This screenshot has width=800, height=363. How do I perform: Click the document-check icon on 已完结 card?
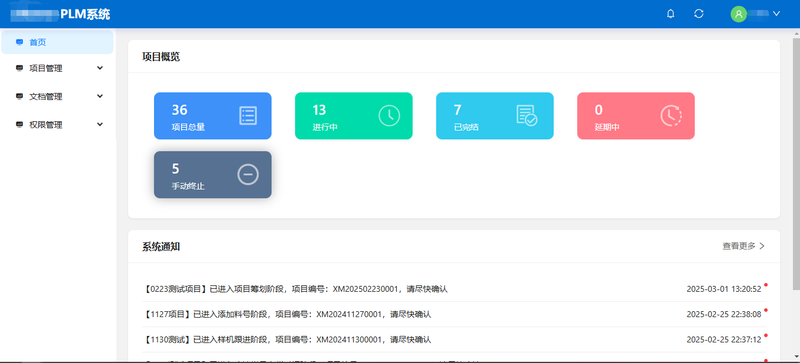(527, 116)
